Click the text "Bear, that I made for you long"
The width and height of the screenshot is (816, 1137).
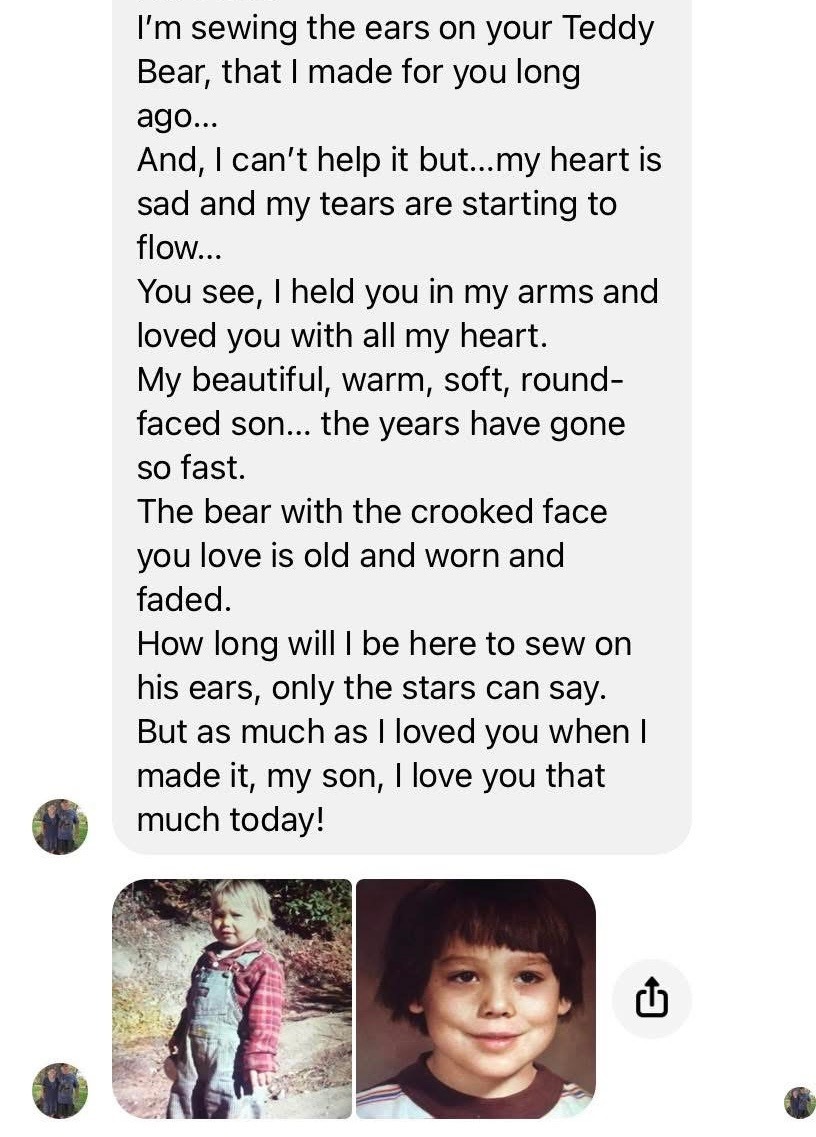point(358,72)
